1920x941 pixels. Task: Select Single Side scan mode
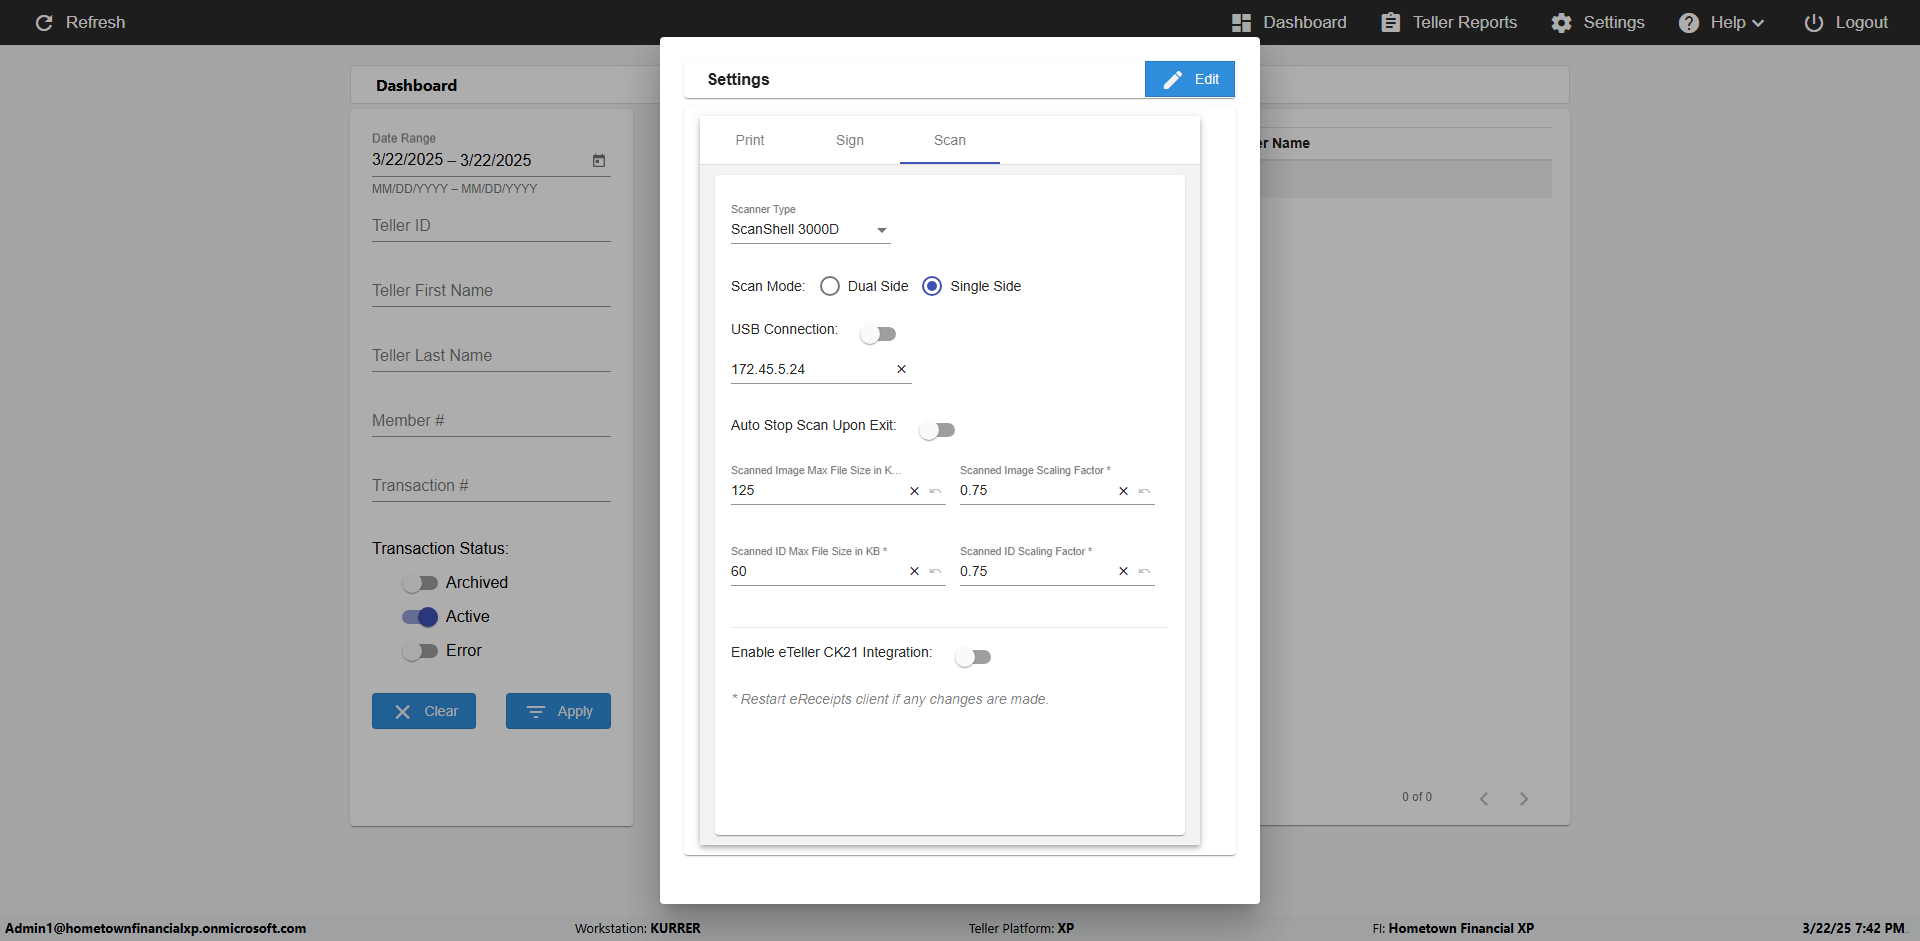tap(932, 286)
